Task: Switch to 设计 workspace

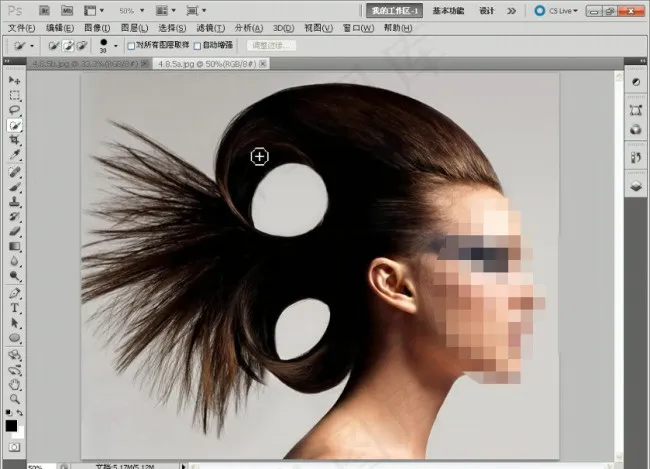Action: [486, 11]
